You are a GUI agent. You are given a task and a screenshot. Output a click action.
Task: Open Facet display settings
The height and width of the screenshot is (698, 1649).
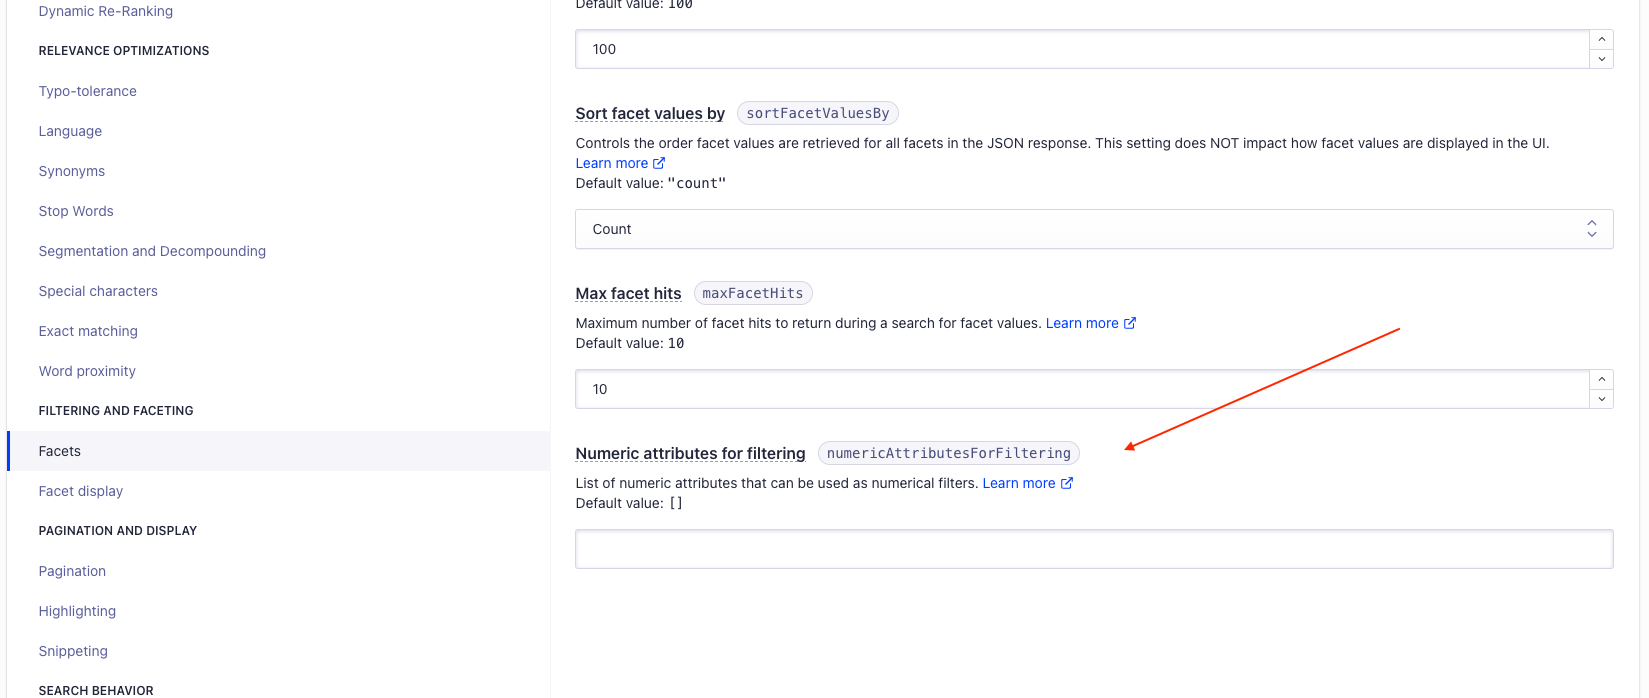point(81,491)
